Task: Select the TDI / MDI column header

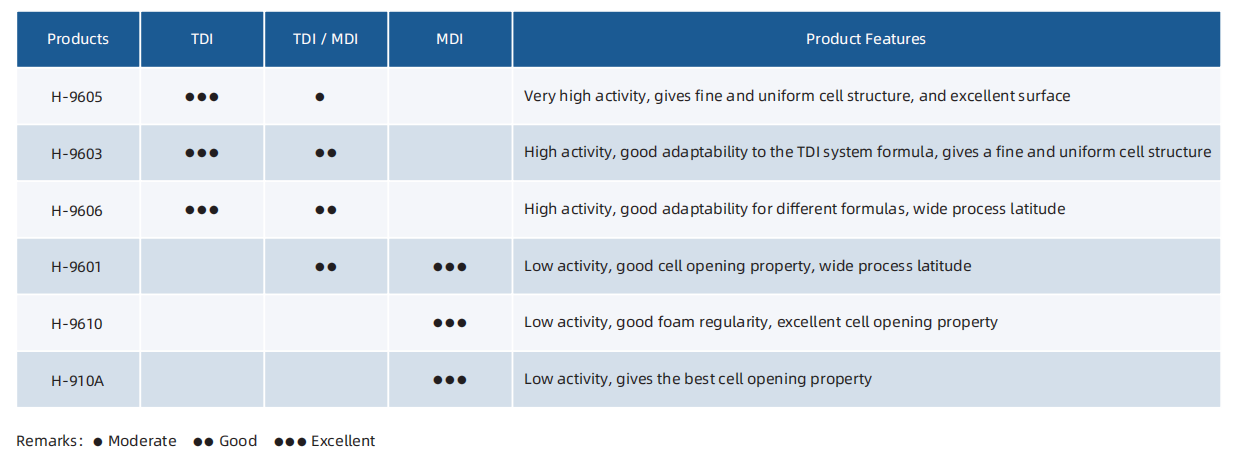Action: [x=326, y=39]
